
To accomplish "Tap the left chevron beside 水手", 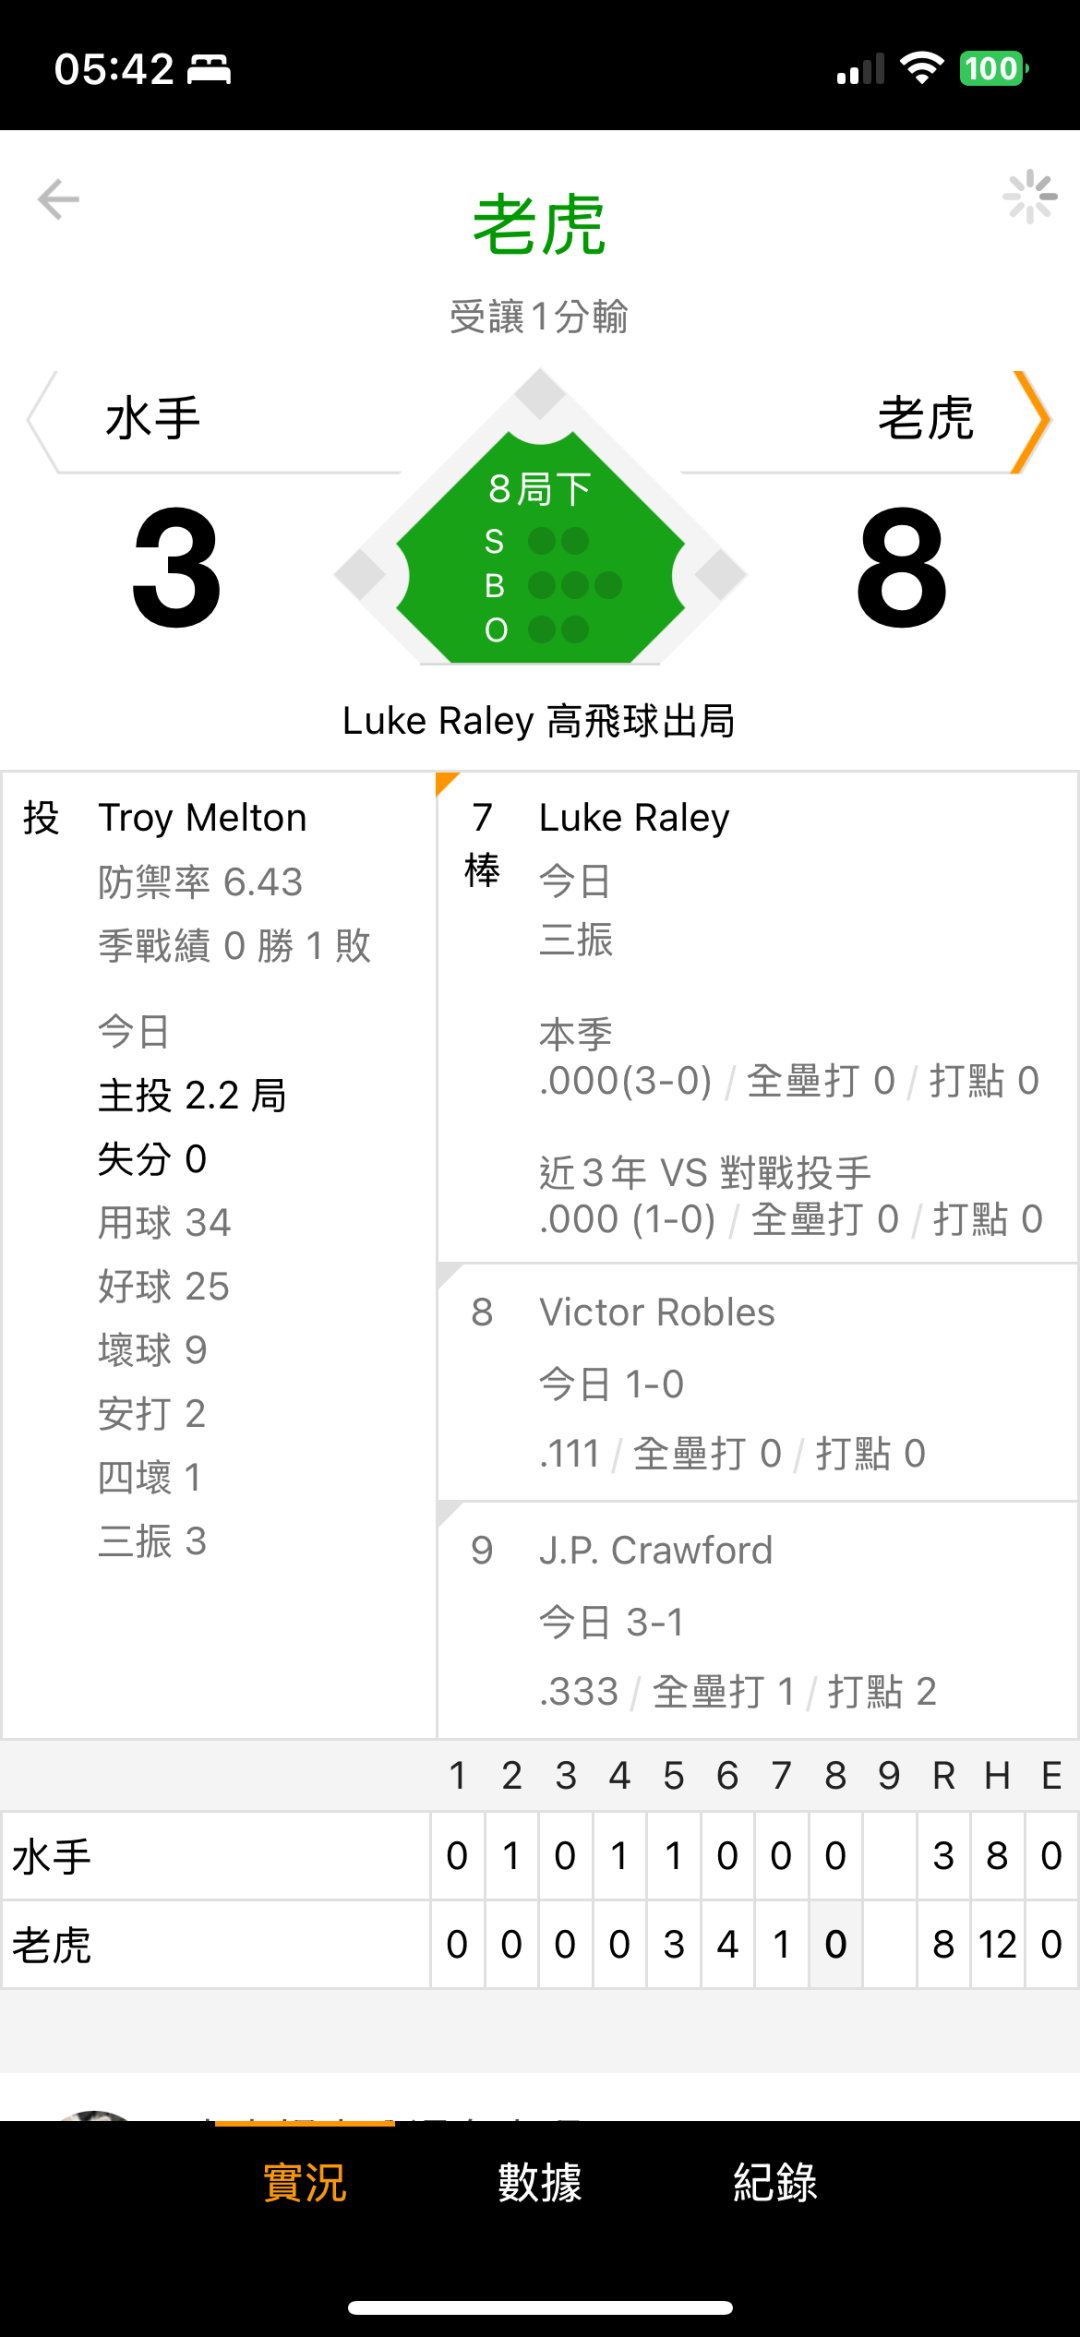I will point(42,421).
